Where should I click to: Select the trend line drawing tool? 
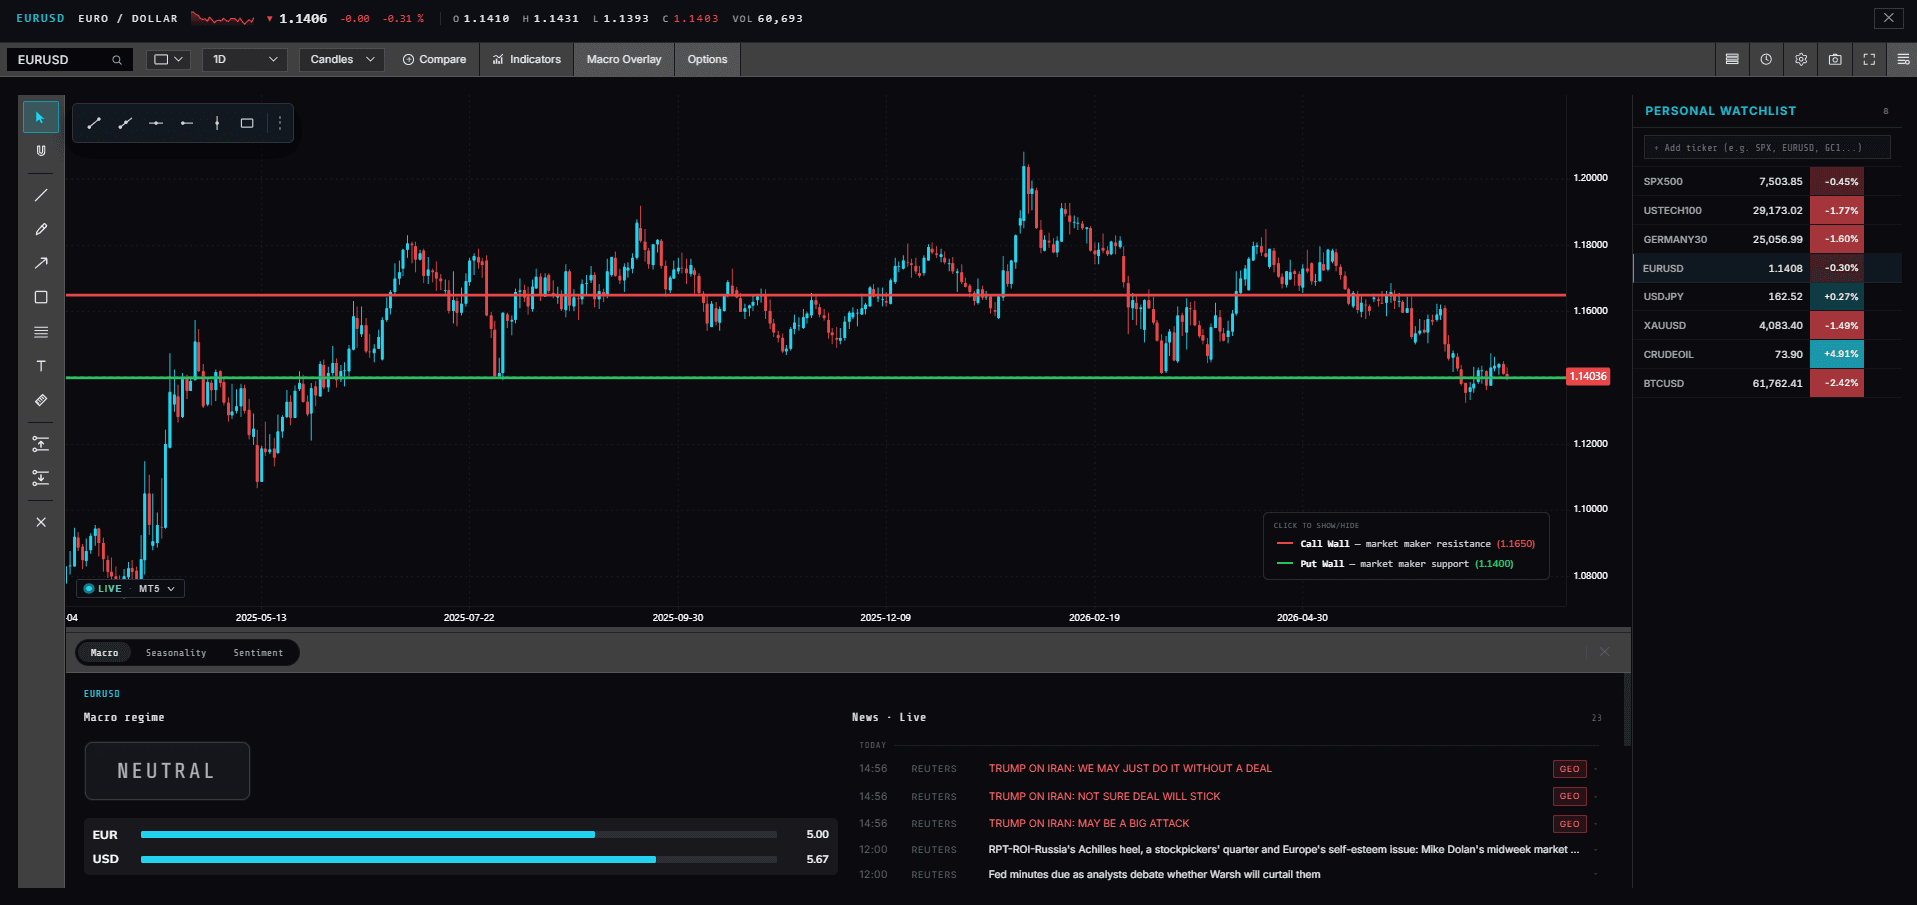coord(41,195)
